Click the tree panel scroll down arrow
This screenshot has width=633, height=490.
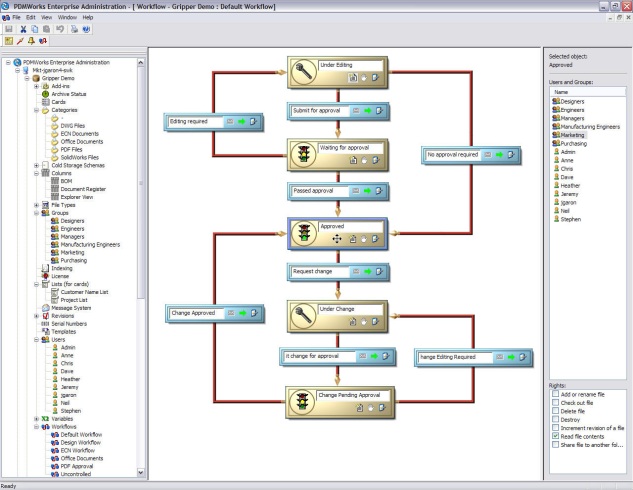[x=140, y=472]
